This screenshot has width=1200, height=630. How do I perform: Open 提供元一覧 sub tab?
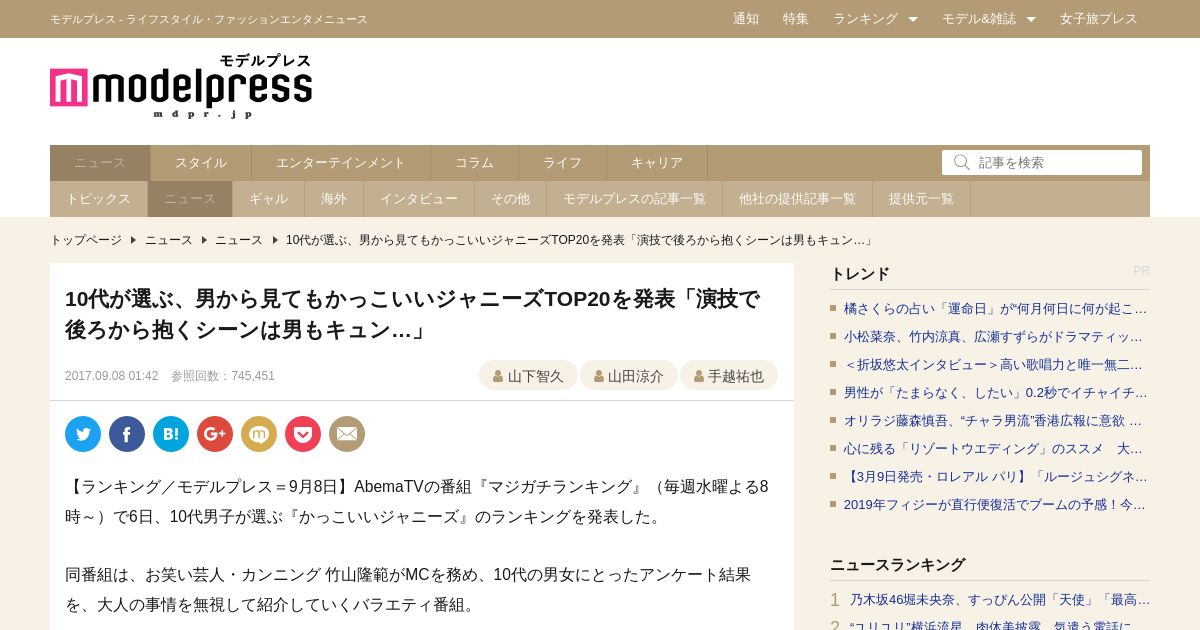click(x=922, y=199)
